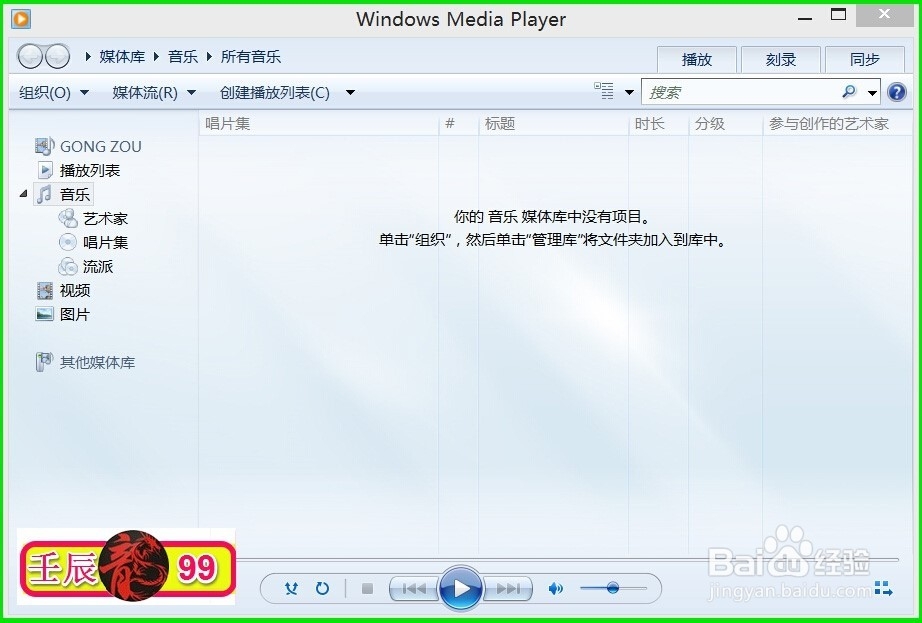Open the Help question mark icon
The width and height of the screenshot is (922, 623).
[897, 92]
